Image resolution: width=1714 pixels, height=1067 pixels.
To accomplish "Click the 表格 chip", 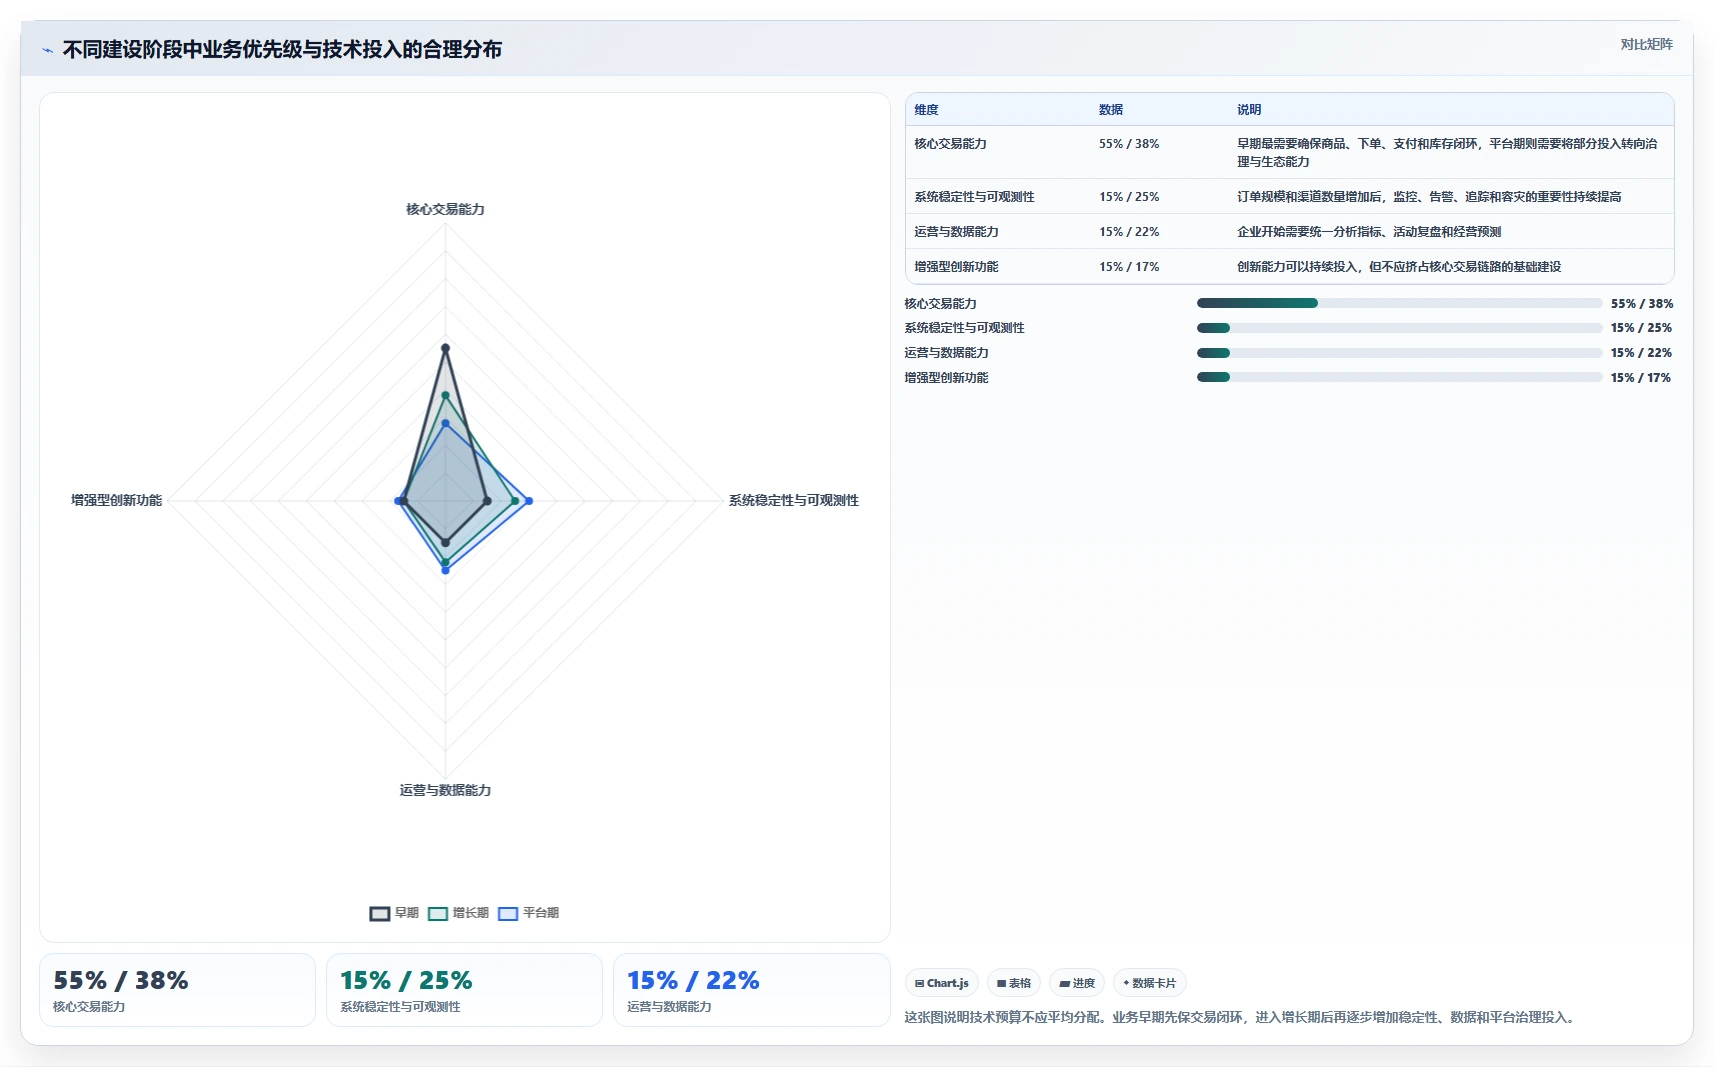I will click(x=1013, y=983).
